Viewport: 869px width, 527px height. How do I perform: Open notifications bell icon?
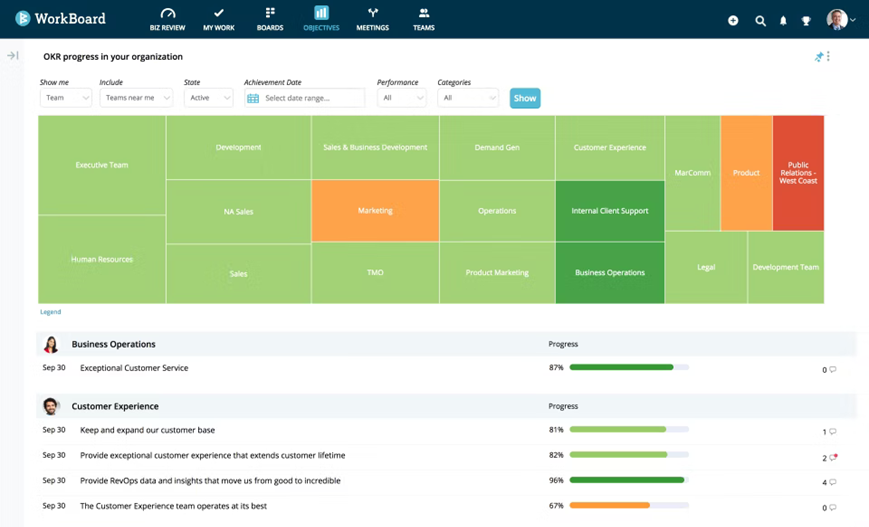[783, 21]
